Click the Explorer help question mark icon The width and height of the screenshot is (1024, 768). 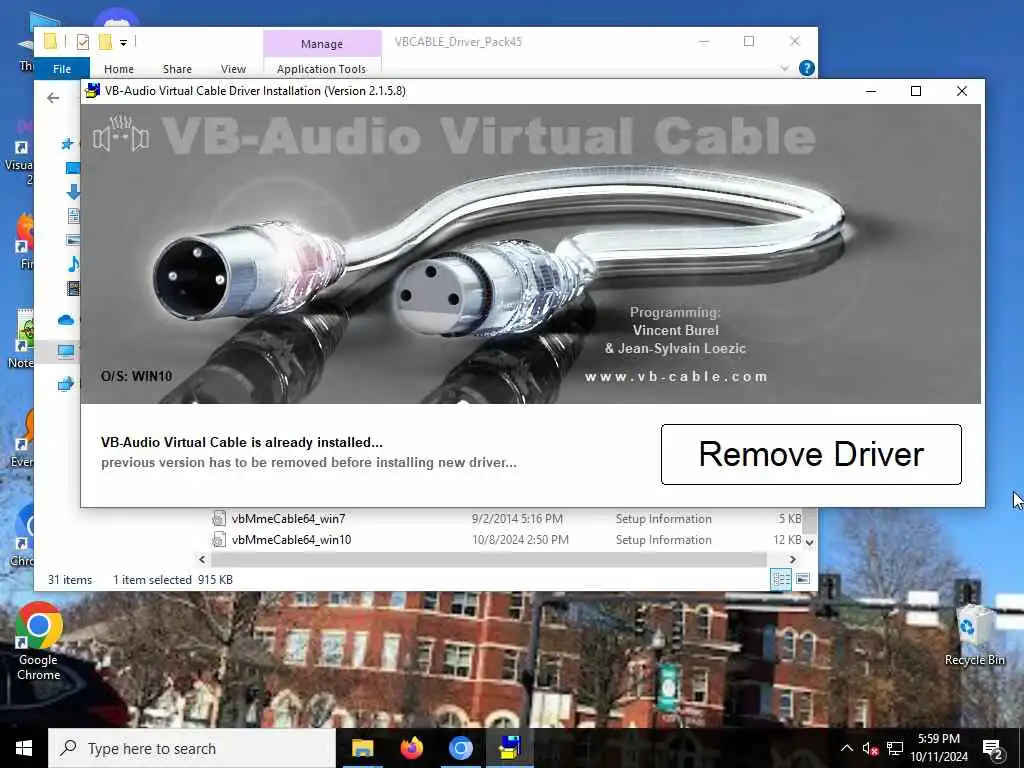pos(807,68)
